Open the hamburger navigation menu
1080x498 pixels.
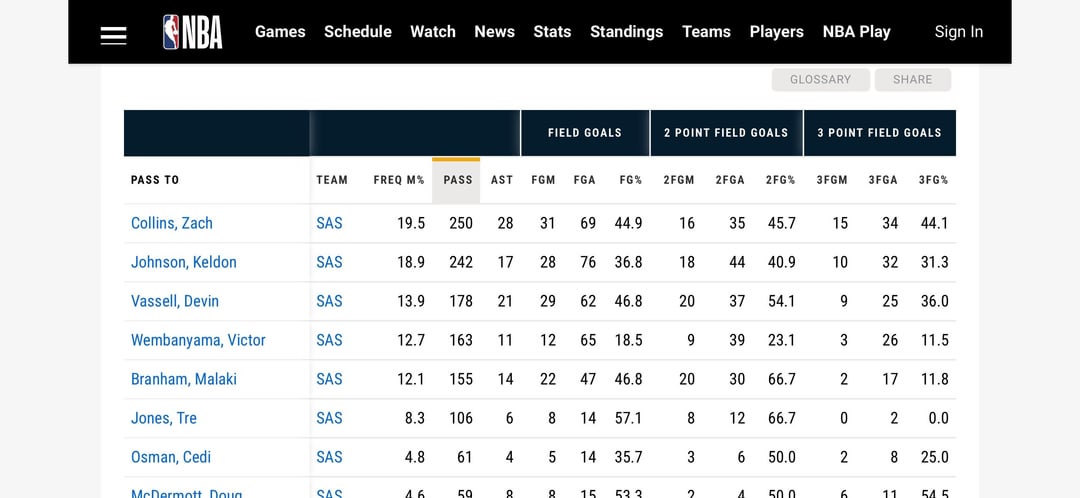[x=113, y=35]
